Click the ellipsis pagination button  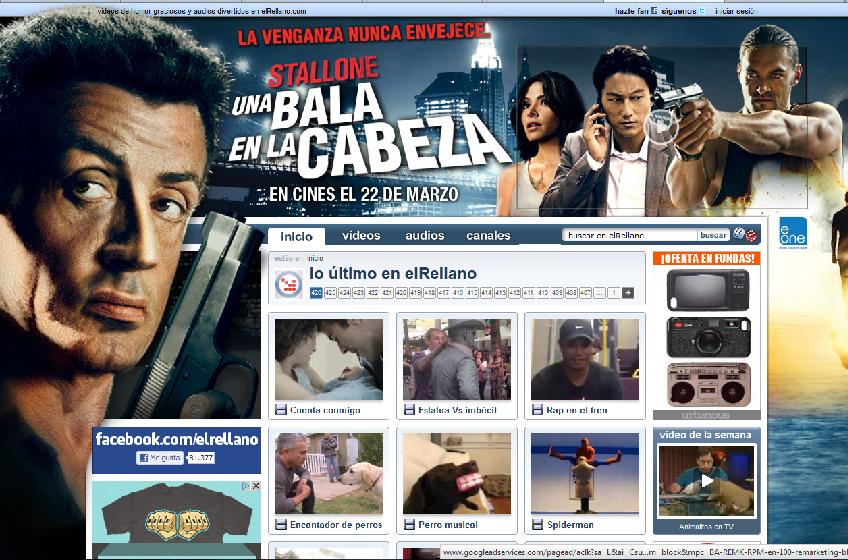pyautogui.click(x=599, y=293)
